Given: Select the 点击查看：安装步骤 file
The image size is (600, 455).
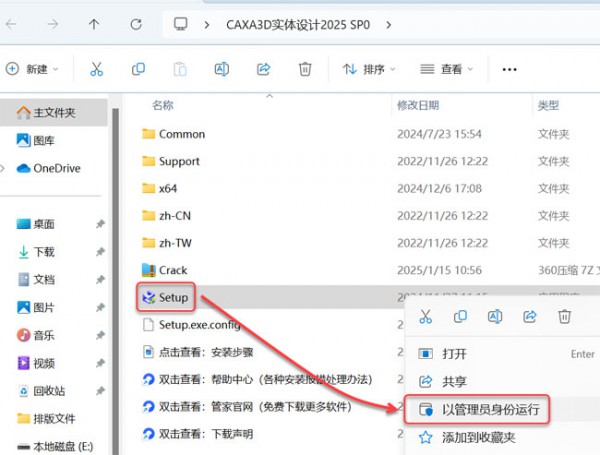Looking at the screenshot, I should click(x=197, y=352).
